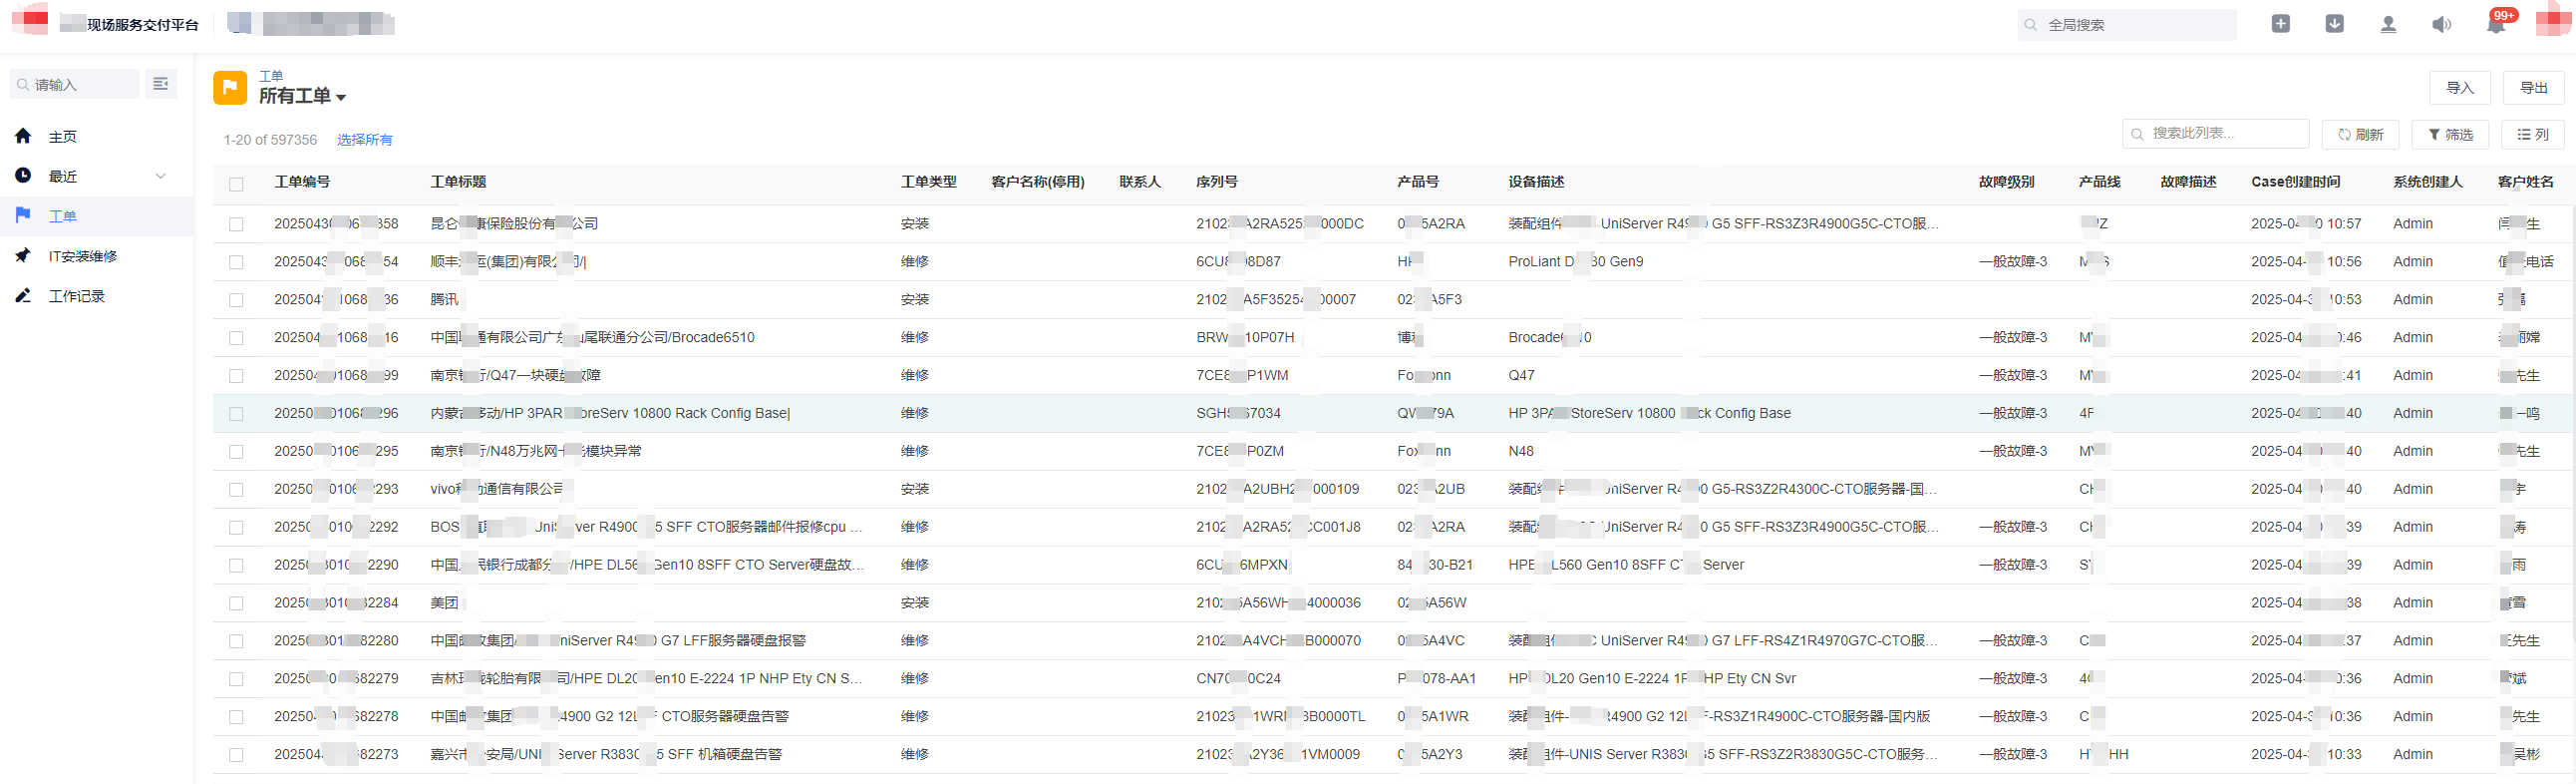Check the vivo work order row
The image size is (2576, 784).
[x=236, y=490]
